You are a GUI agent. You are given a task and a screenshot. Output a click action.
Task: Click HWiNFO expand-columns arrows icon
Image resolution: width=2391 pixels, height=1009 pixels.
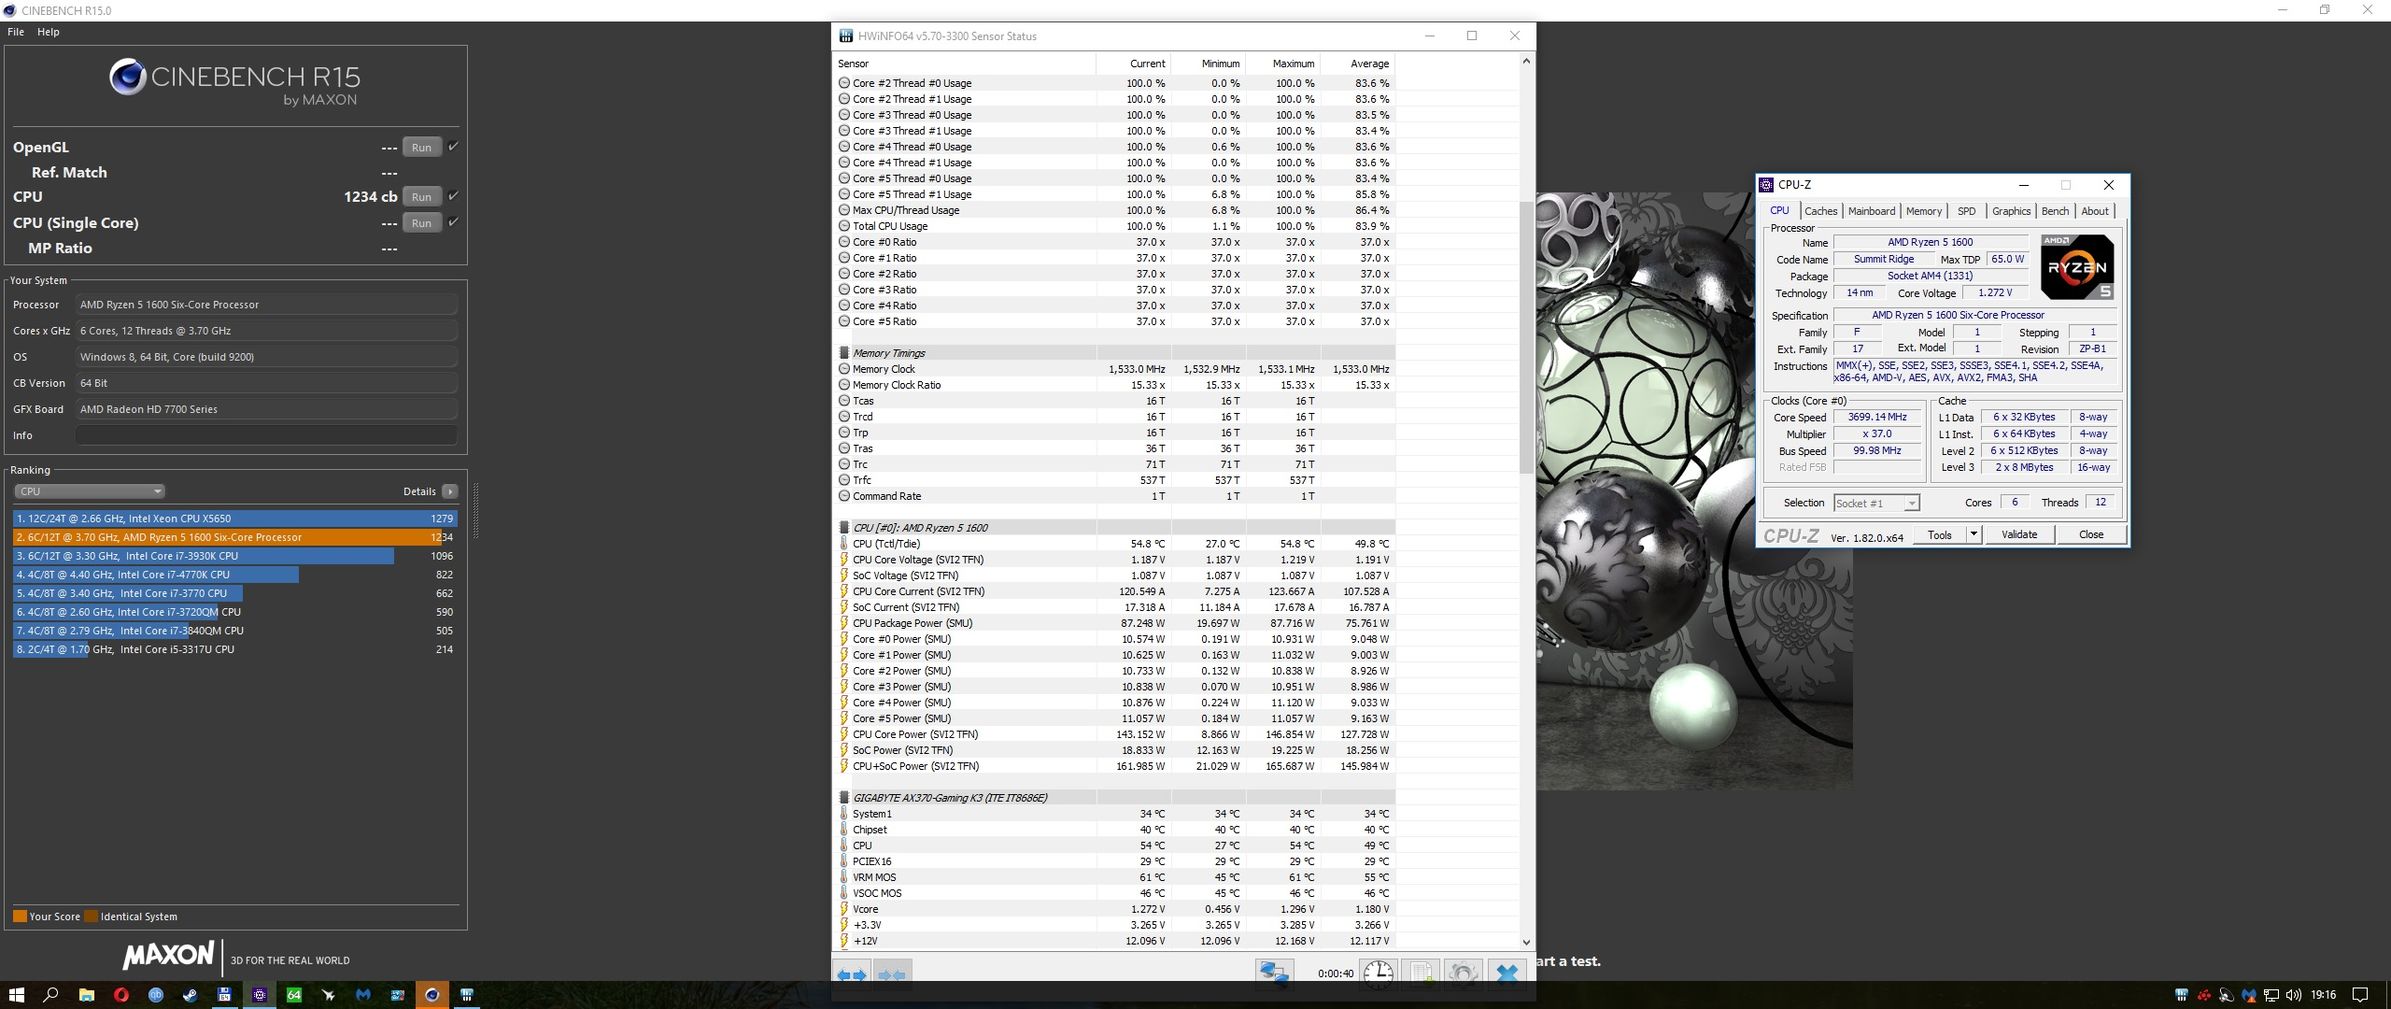coord(852,974)
